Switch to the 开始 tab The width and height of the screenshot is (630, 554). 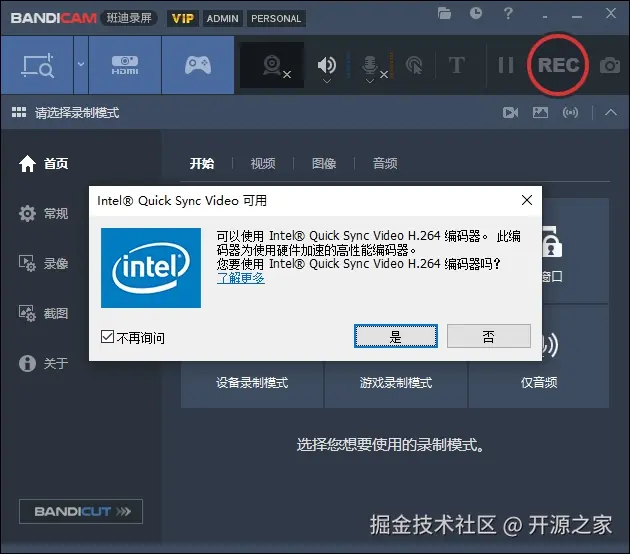202,164
